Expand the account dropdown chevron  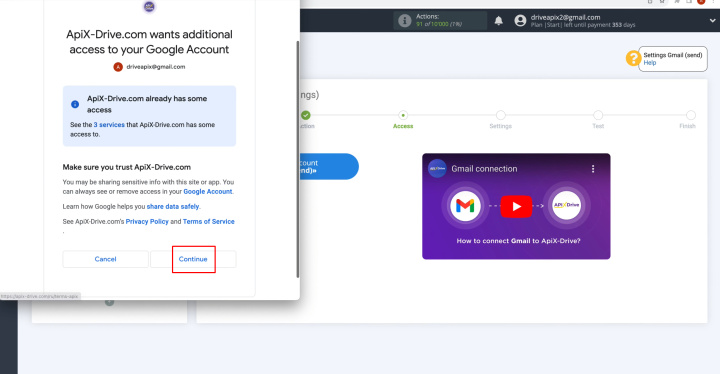pyautogui.click(x=712, y=21)
